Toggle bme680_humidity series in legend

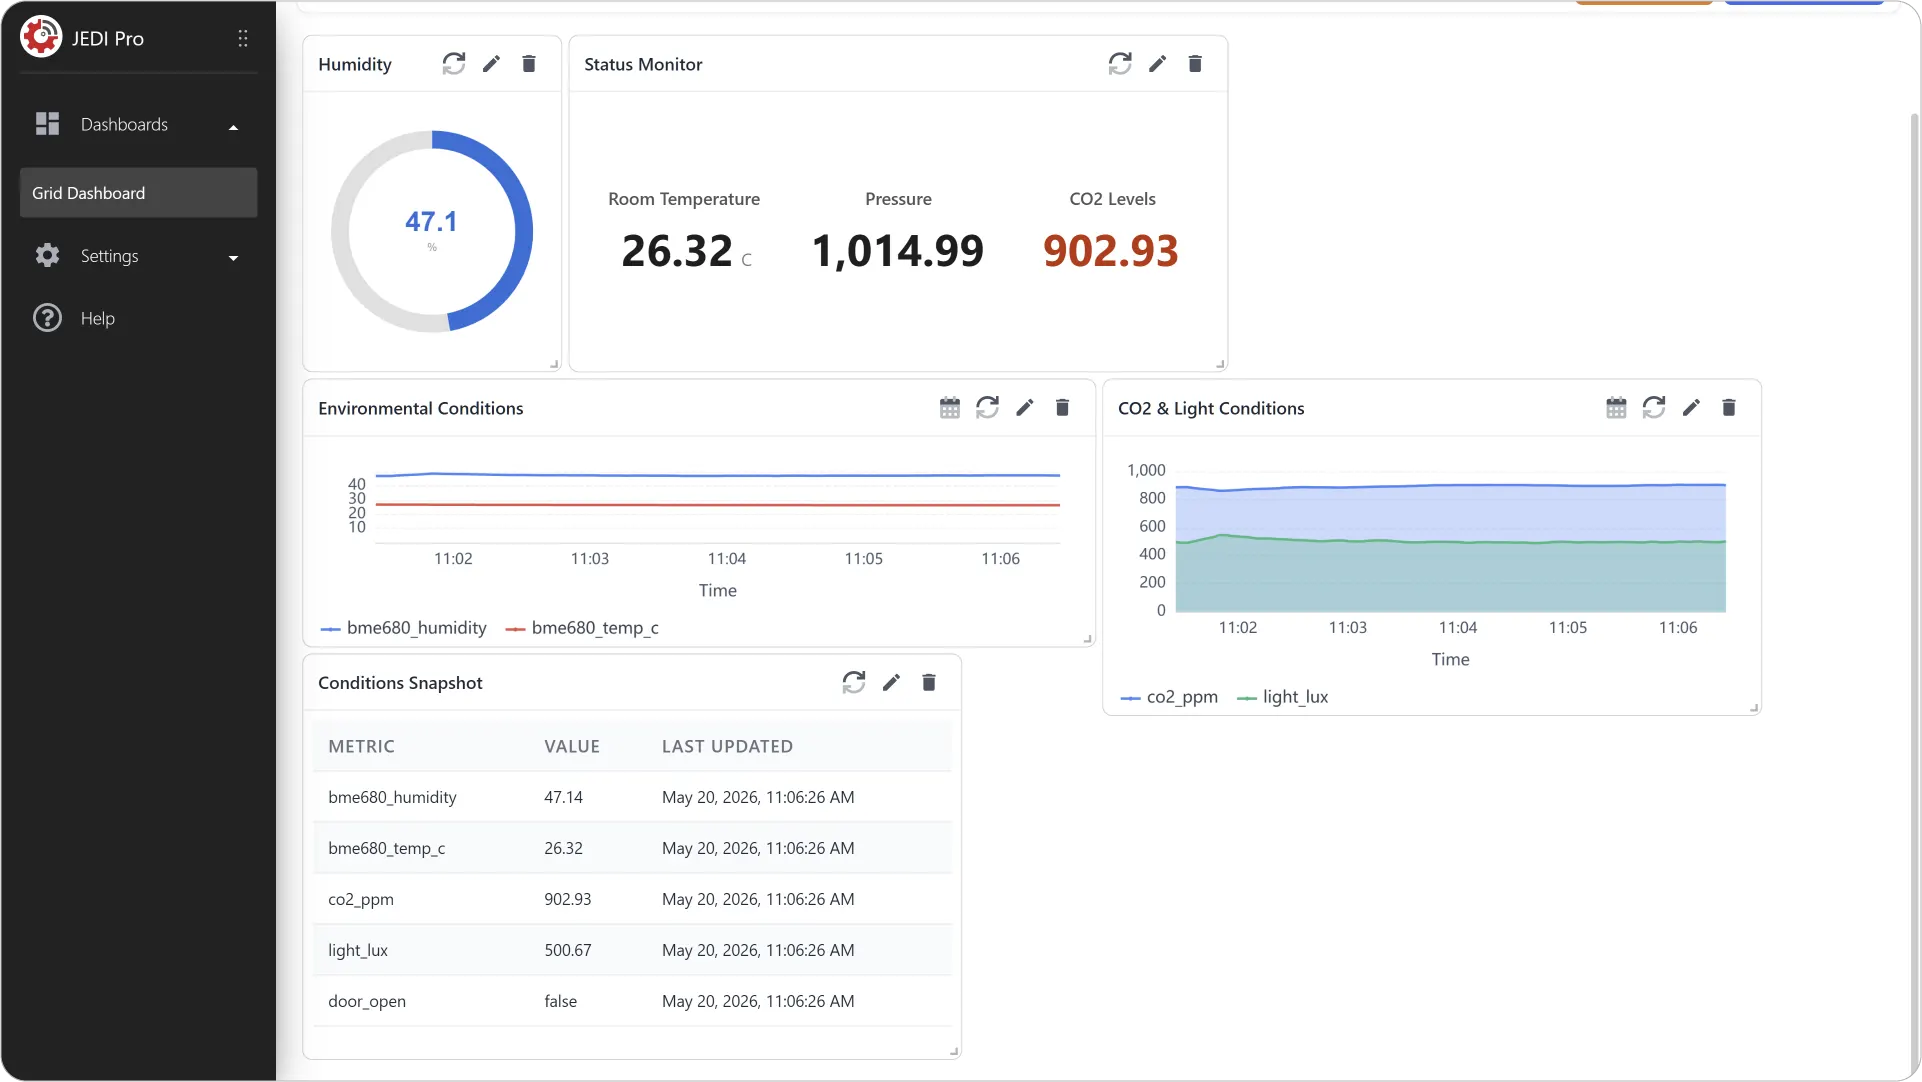[x=403, y=628]
